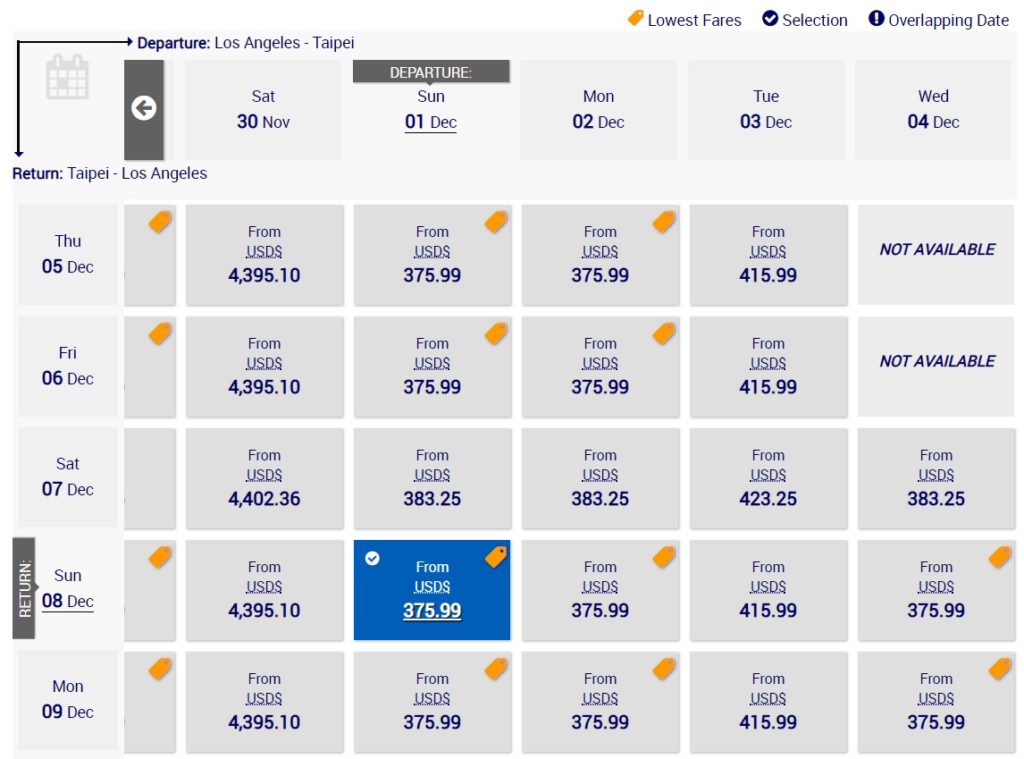The width and height of the screenshot is (1024, 759).
Task: Select Mon 09 Dec return date
Action: 68,700
